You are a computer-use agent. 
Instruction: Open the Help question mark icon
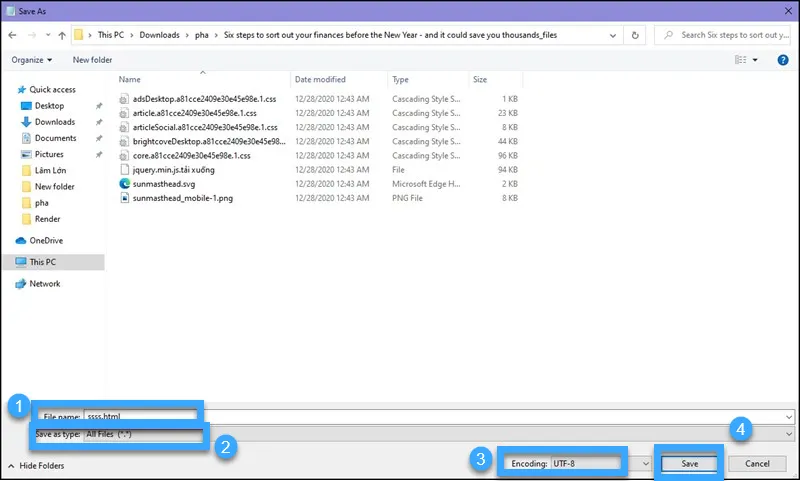point(783,60)
